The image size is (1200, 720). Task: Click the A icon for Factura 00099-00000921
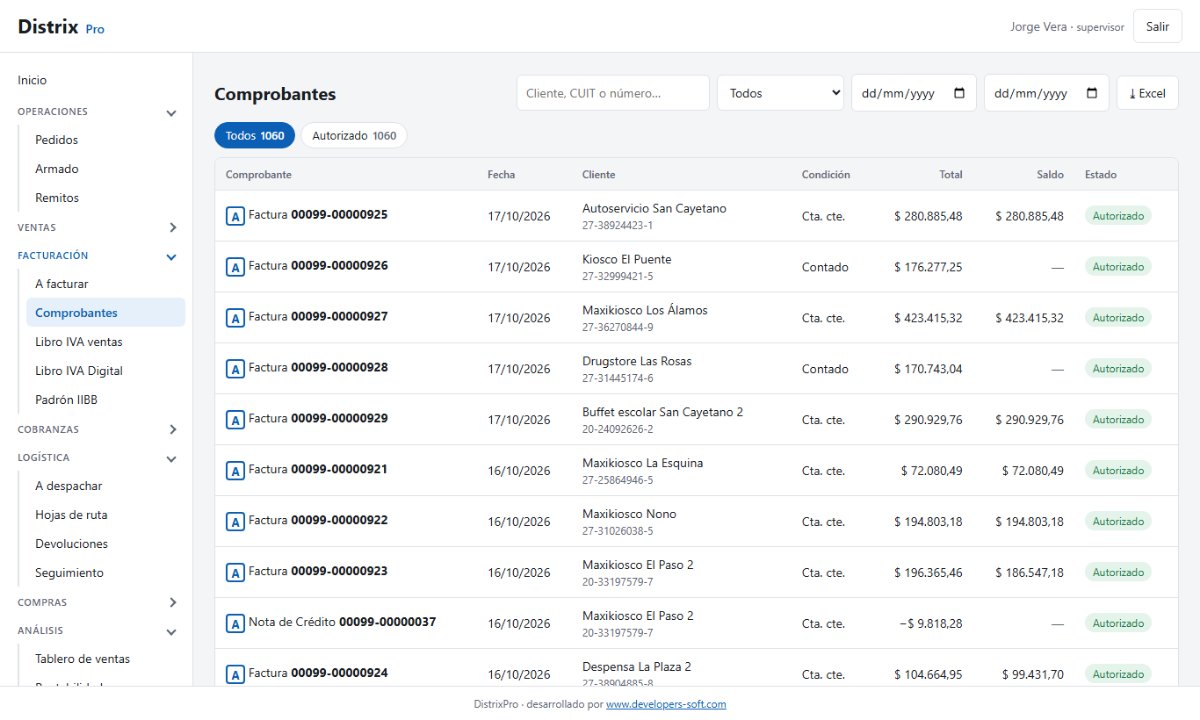pyautogui.click(x=235, y=471)
